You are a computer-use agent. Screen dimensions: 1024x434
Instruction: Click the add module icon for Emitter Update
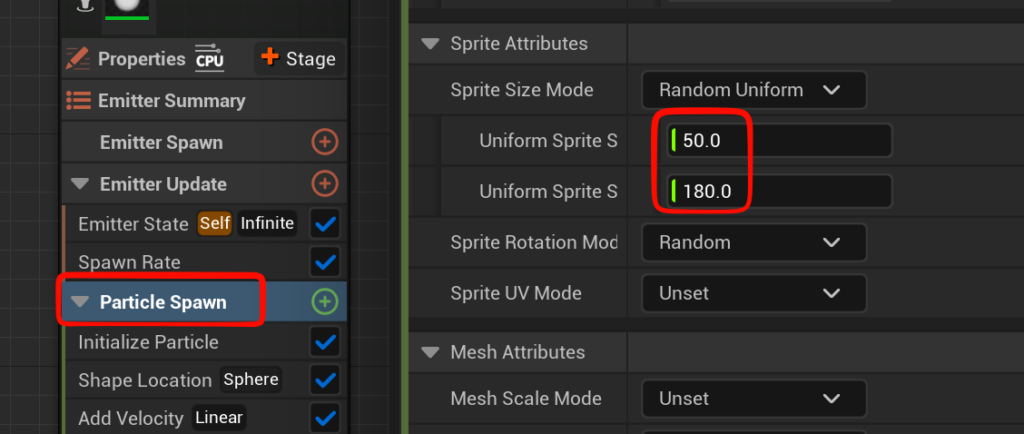pos(324,184)
